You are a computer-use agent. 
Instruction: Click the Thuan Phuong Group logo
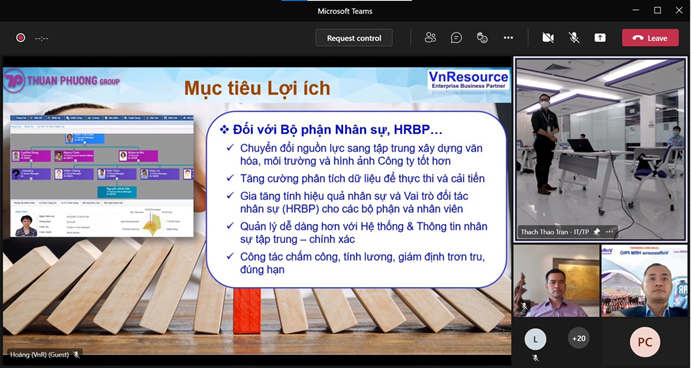pos(62,81)
